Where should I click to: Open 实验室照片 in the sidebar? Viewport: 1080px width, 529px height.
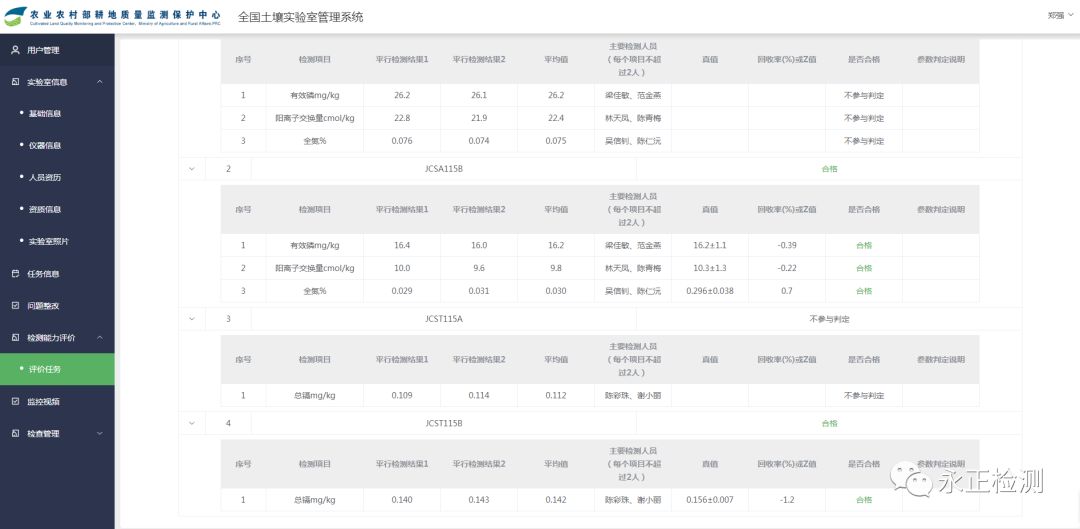pyautogui.click(x=48, y=241)
